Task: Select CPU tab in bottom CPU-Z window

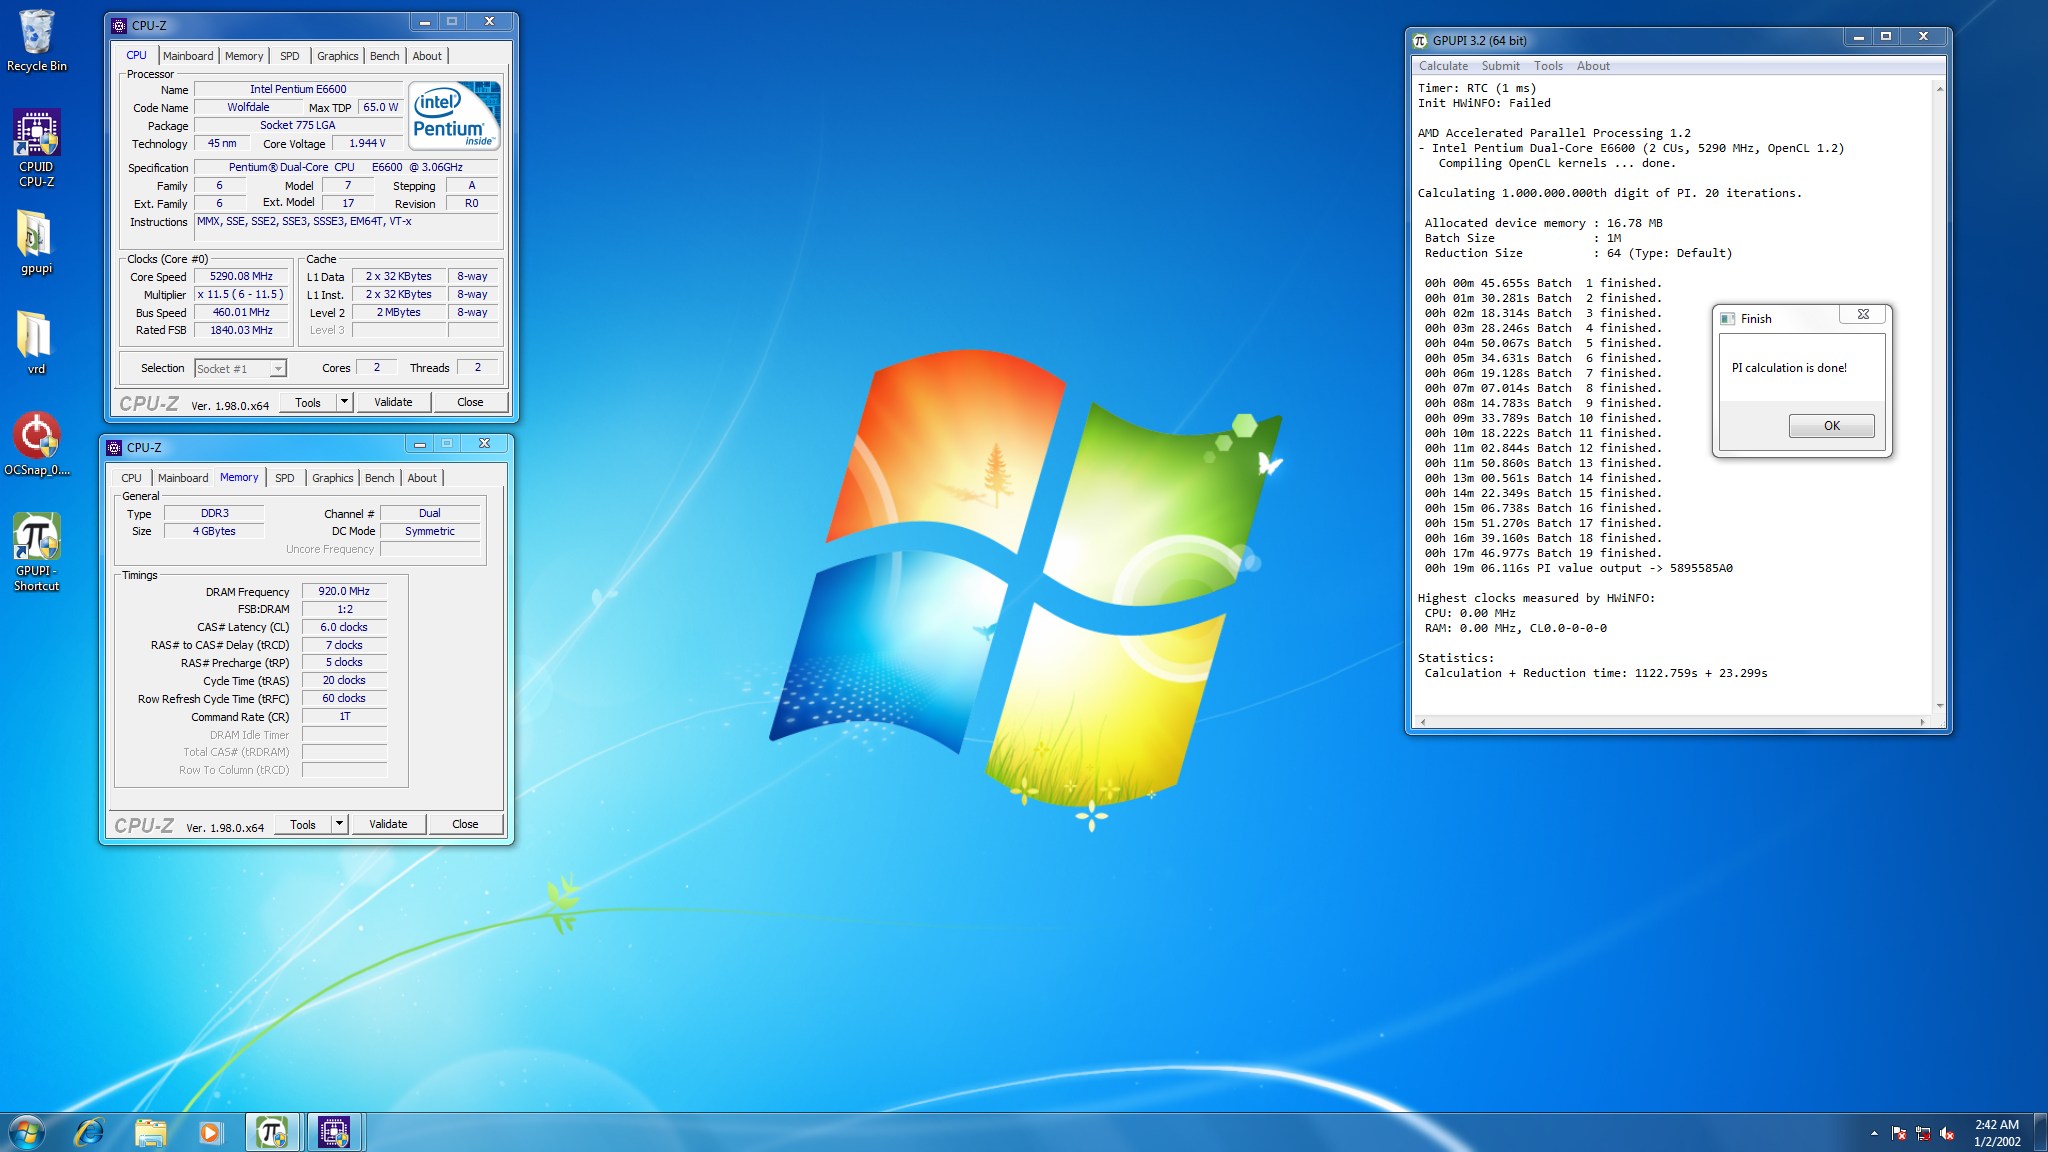Action: (x=131, y=478)
